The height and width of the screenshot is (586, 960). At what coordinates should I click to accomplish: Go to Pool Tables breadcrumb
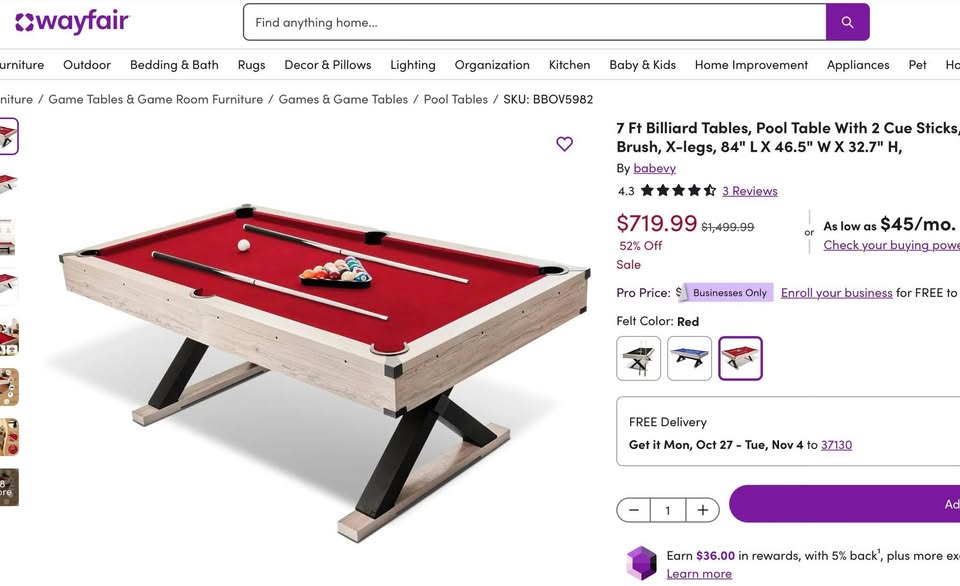point(456,99)
